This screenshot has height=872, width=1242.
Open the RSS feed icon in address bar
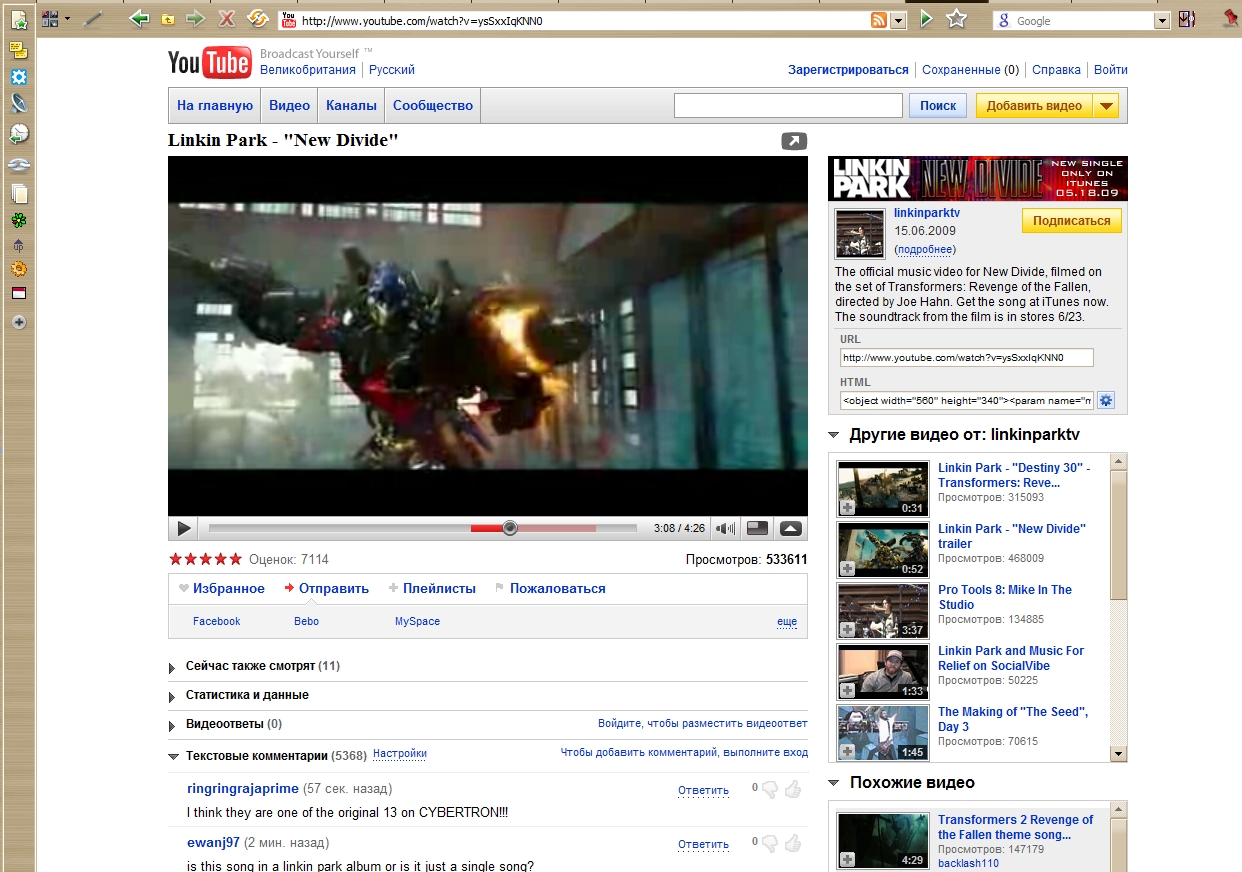click(x=879, y=20)
